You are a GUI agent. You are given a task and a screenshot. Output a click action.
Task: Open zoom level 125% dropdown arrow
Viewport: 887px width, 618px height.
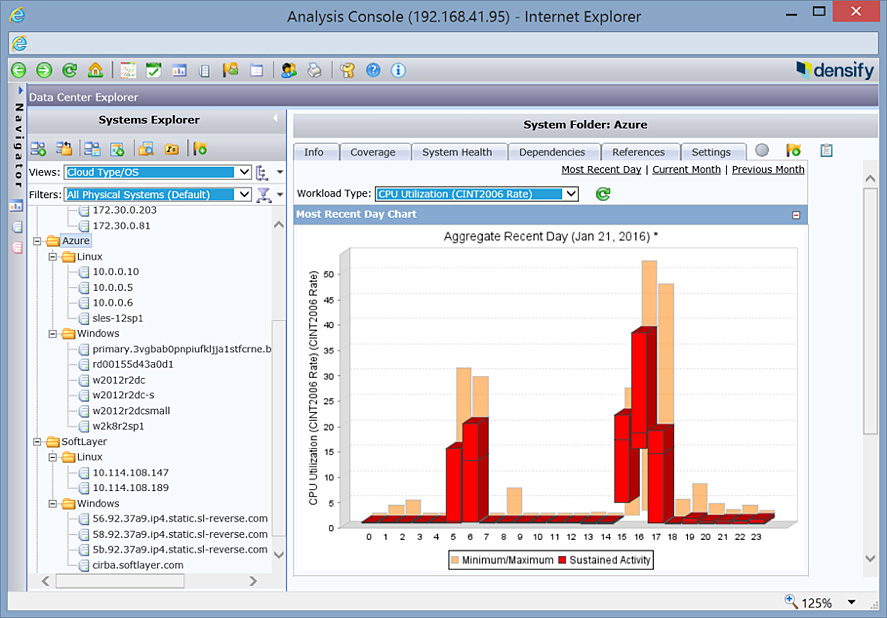tap(851, 603)
